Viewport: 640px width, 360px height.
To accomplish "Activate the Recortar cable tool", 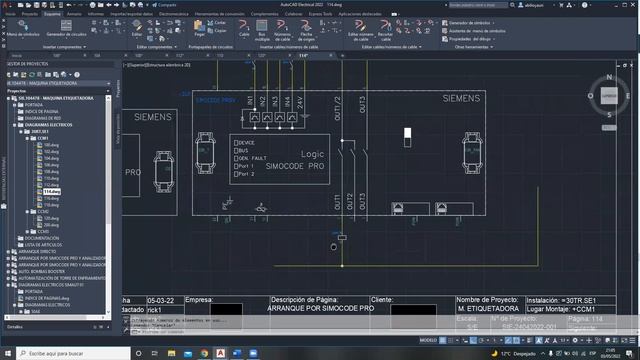I will 385,30.
